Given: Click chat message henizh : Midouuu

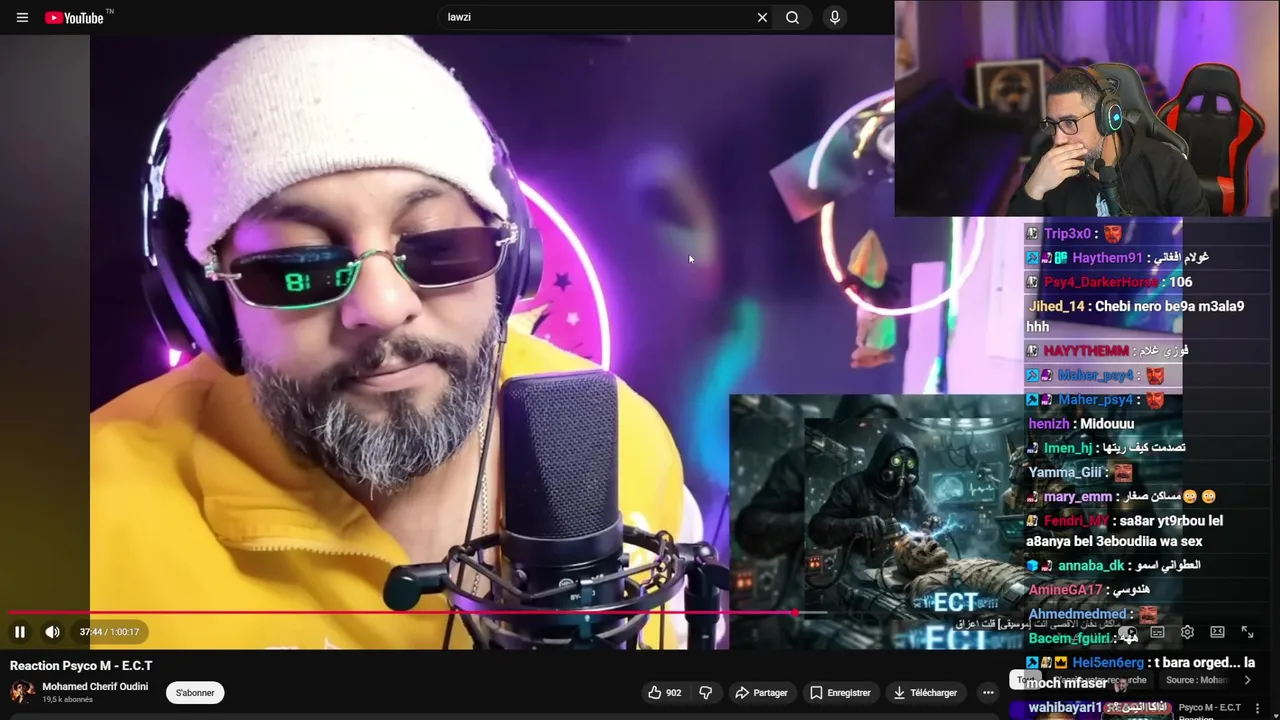Looking at the screenshot, I should 1081,424.
